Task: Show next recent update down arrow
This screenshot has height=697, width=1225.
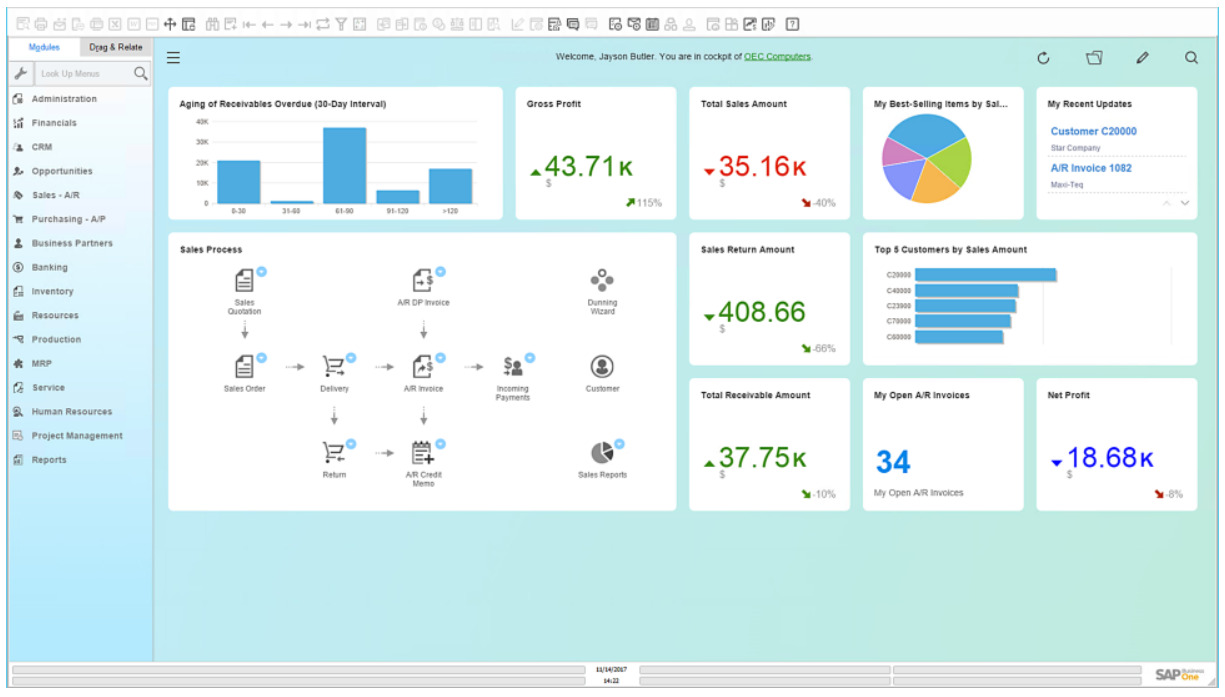Action: (1185, 203)
